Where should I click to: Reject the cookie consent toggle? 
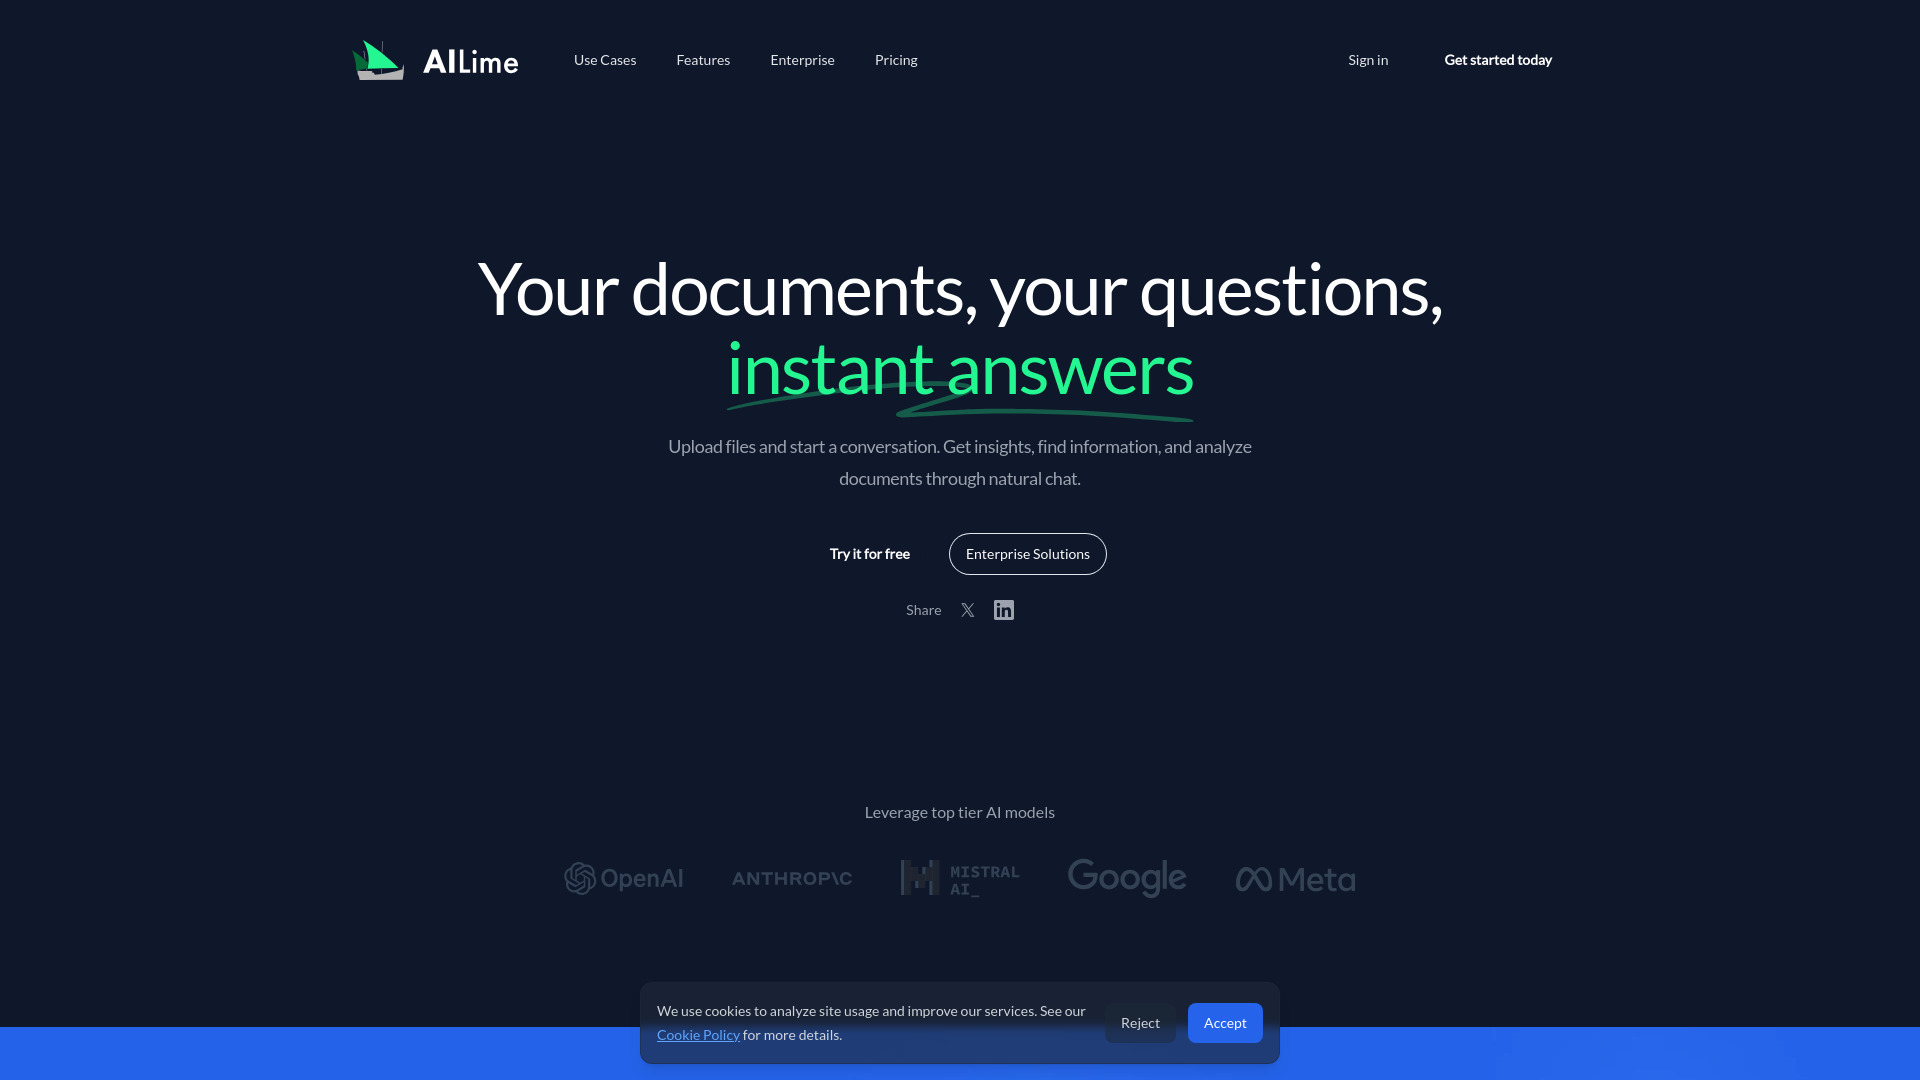pos(1139,1022)
